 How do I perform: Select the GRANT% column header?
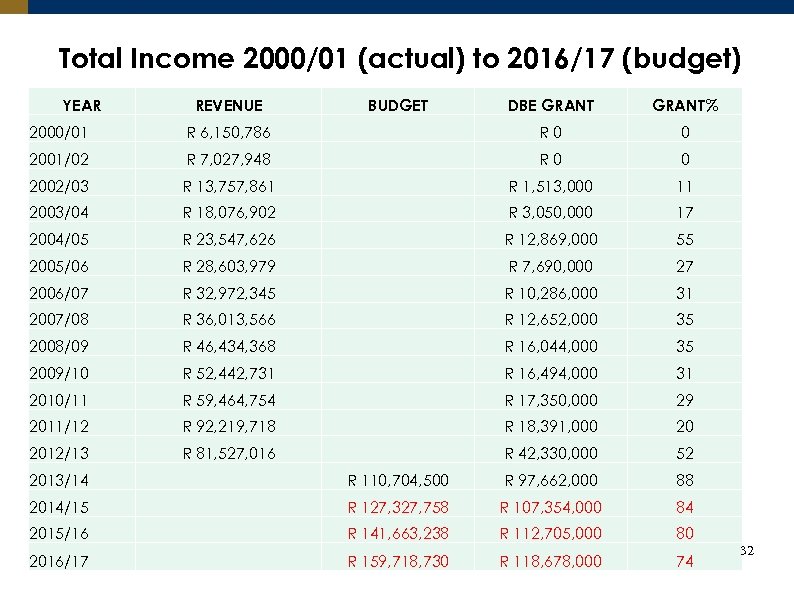(x=685, y=105)
